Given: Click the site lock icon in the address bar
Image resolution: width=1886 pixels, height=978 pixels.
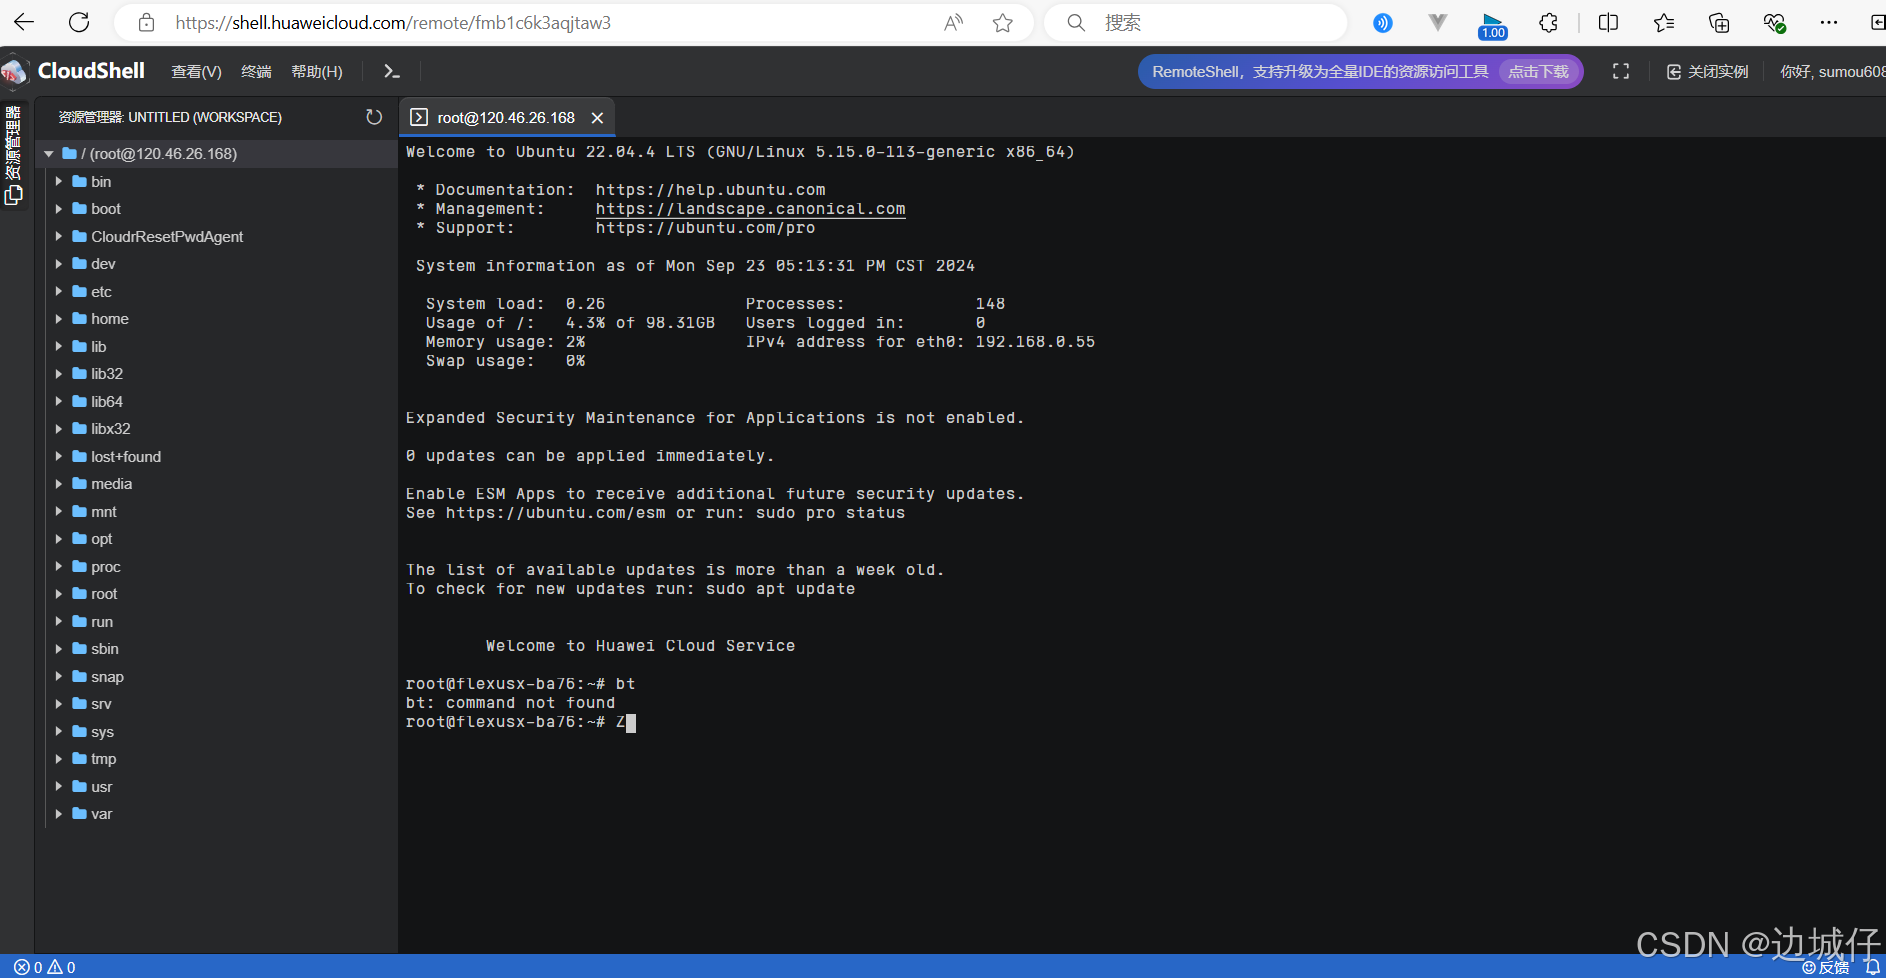Looking at the screenshot, I should click(146, 22).
